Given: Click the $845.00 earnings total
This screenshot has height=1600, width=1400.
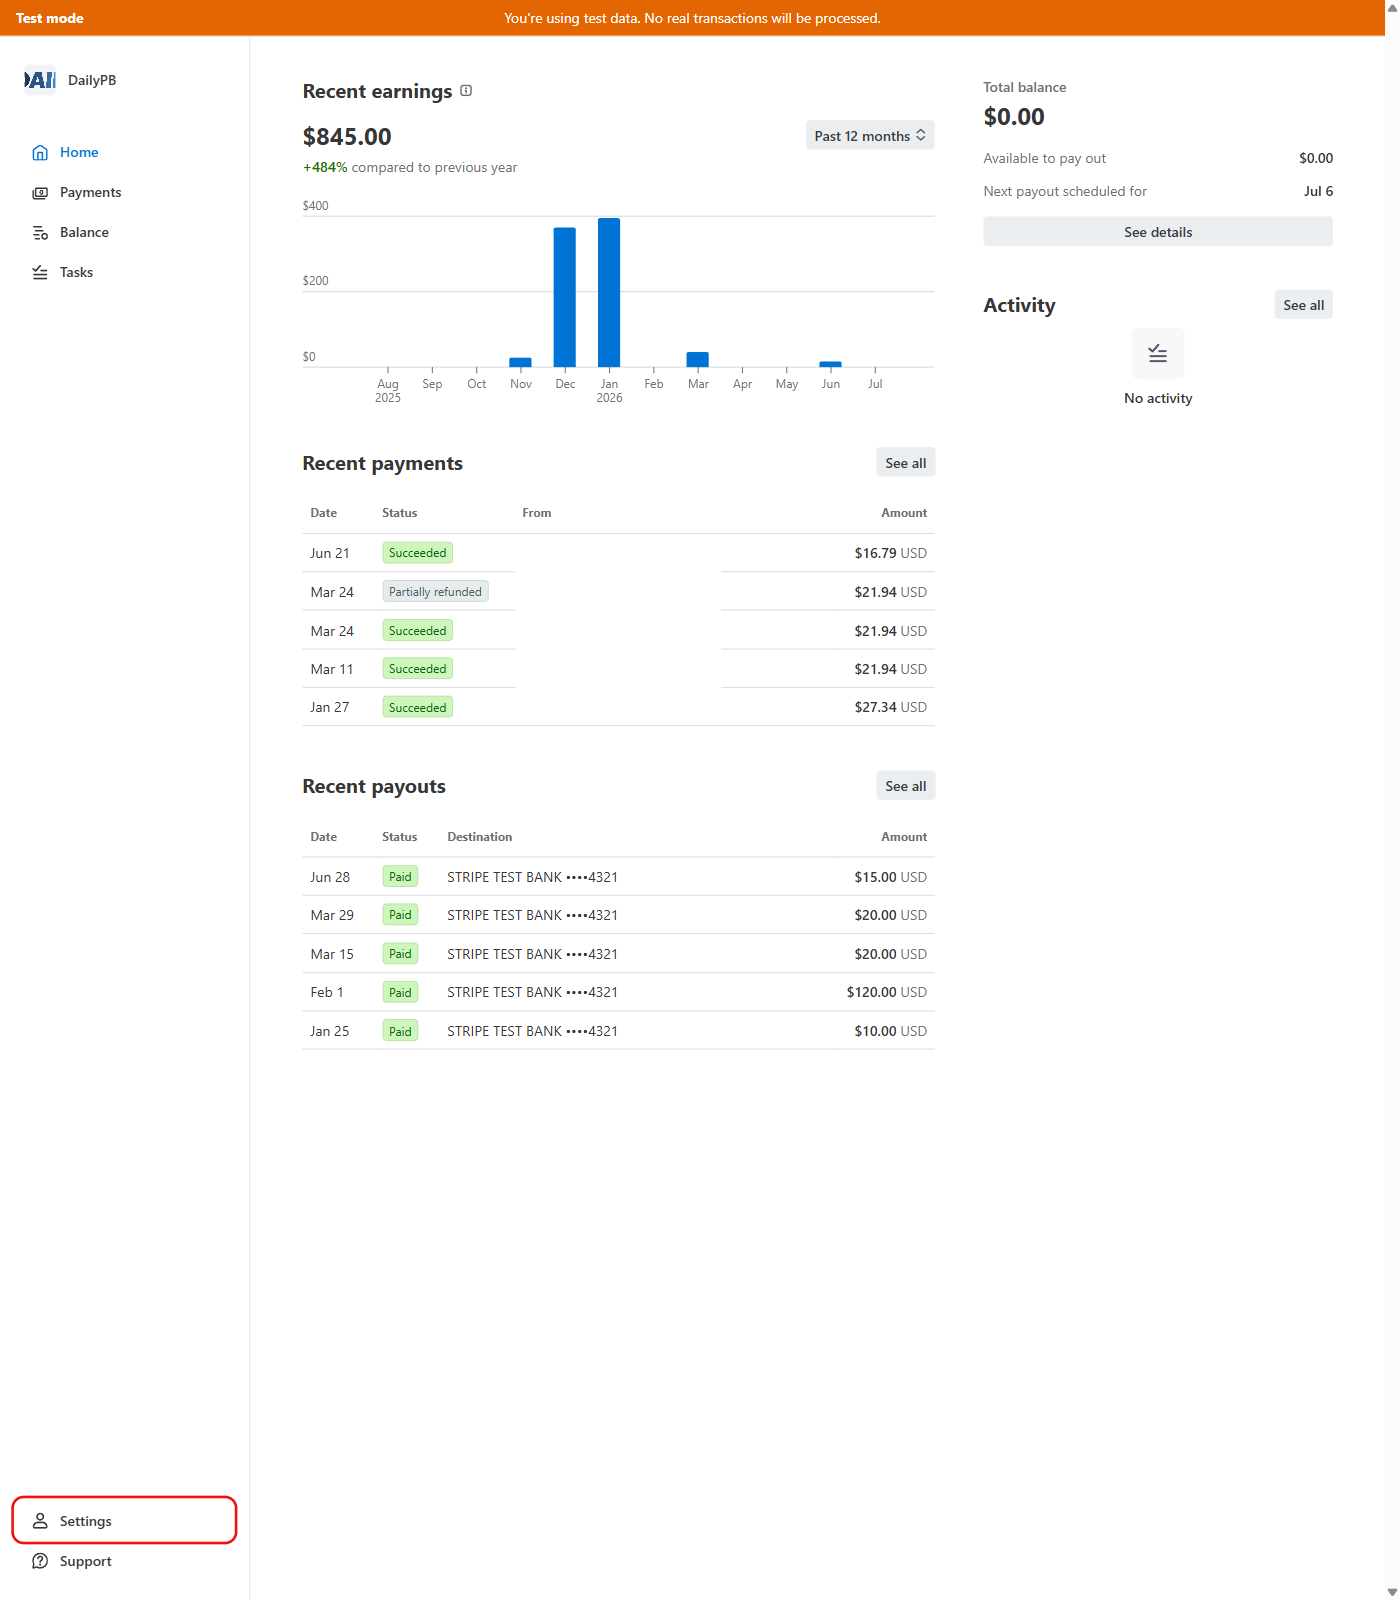Looking at the screenshot, I should coord(347,136).
